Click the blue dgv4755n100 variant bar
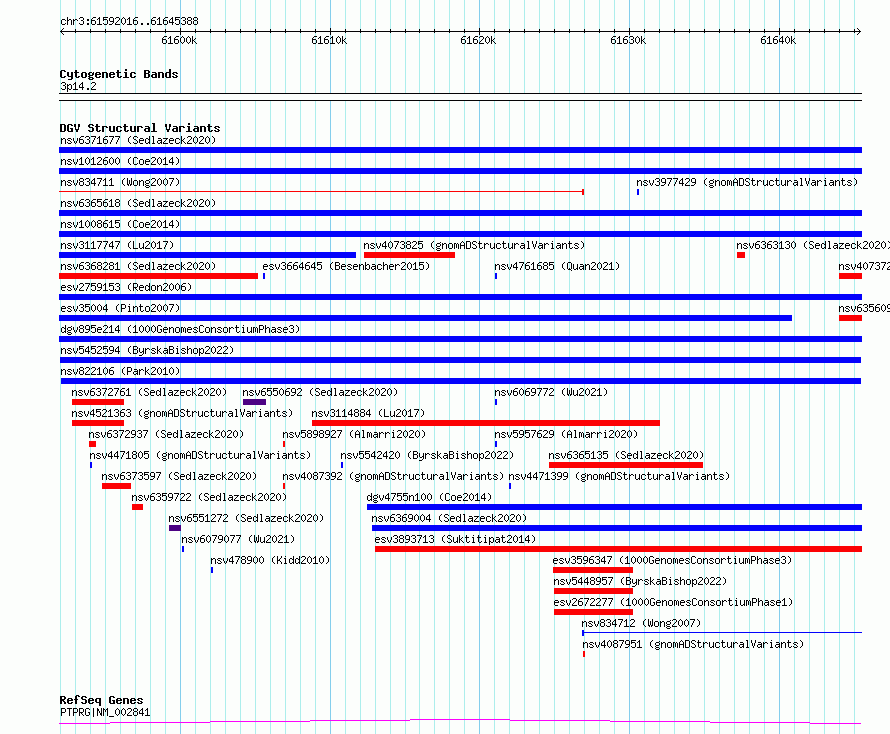Image resolution: width=890 pixels, height=734 pixels. 615,507
